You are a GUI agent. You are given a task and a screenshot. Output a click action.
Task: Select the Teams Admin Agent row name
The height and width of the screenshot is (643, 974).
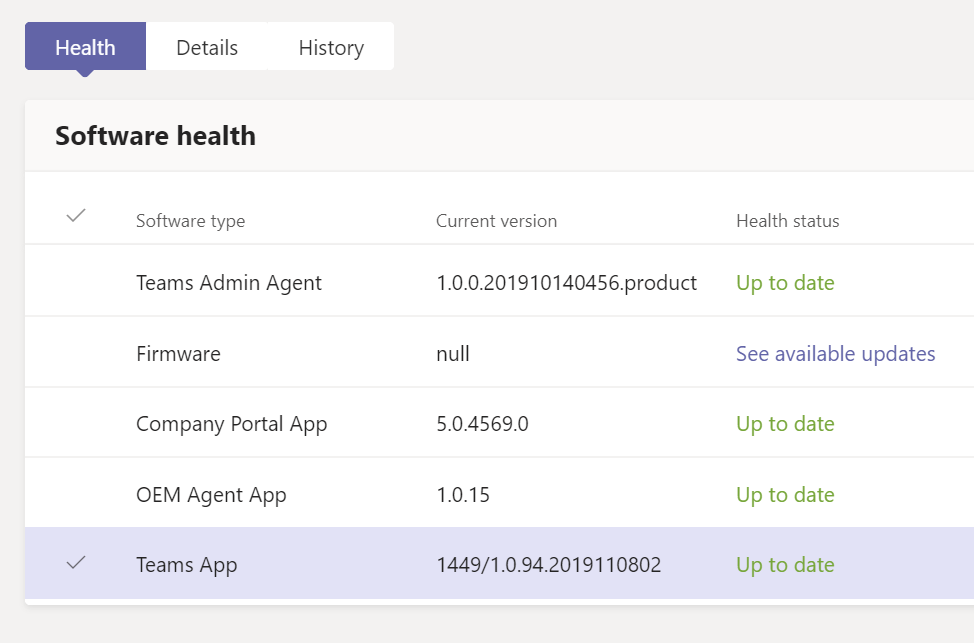(x=229, y=283)
